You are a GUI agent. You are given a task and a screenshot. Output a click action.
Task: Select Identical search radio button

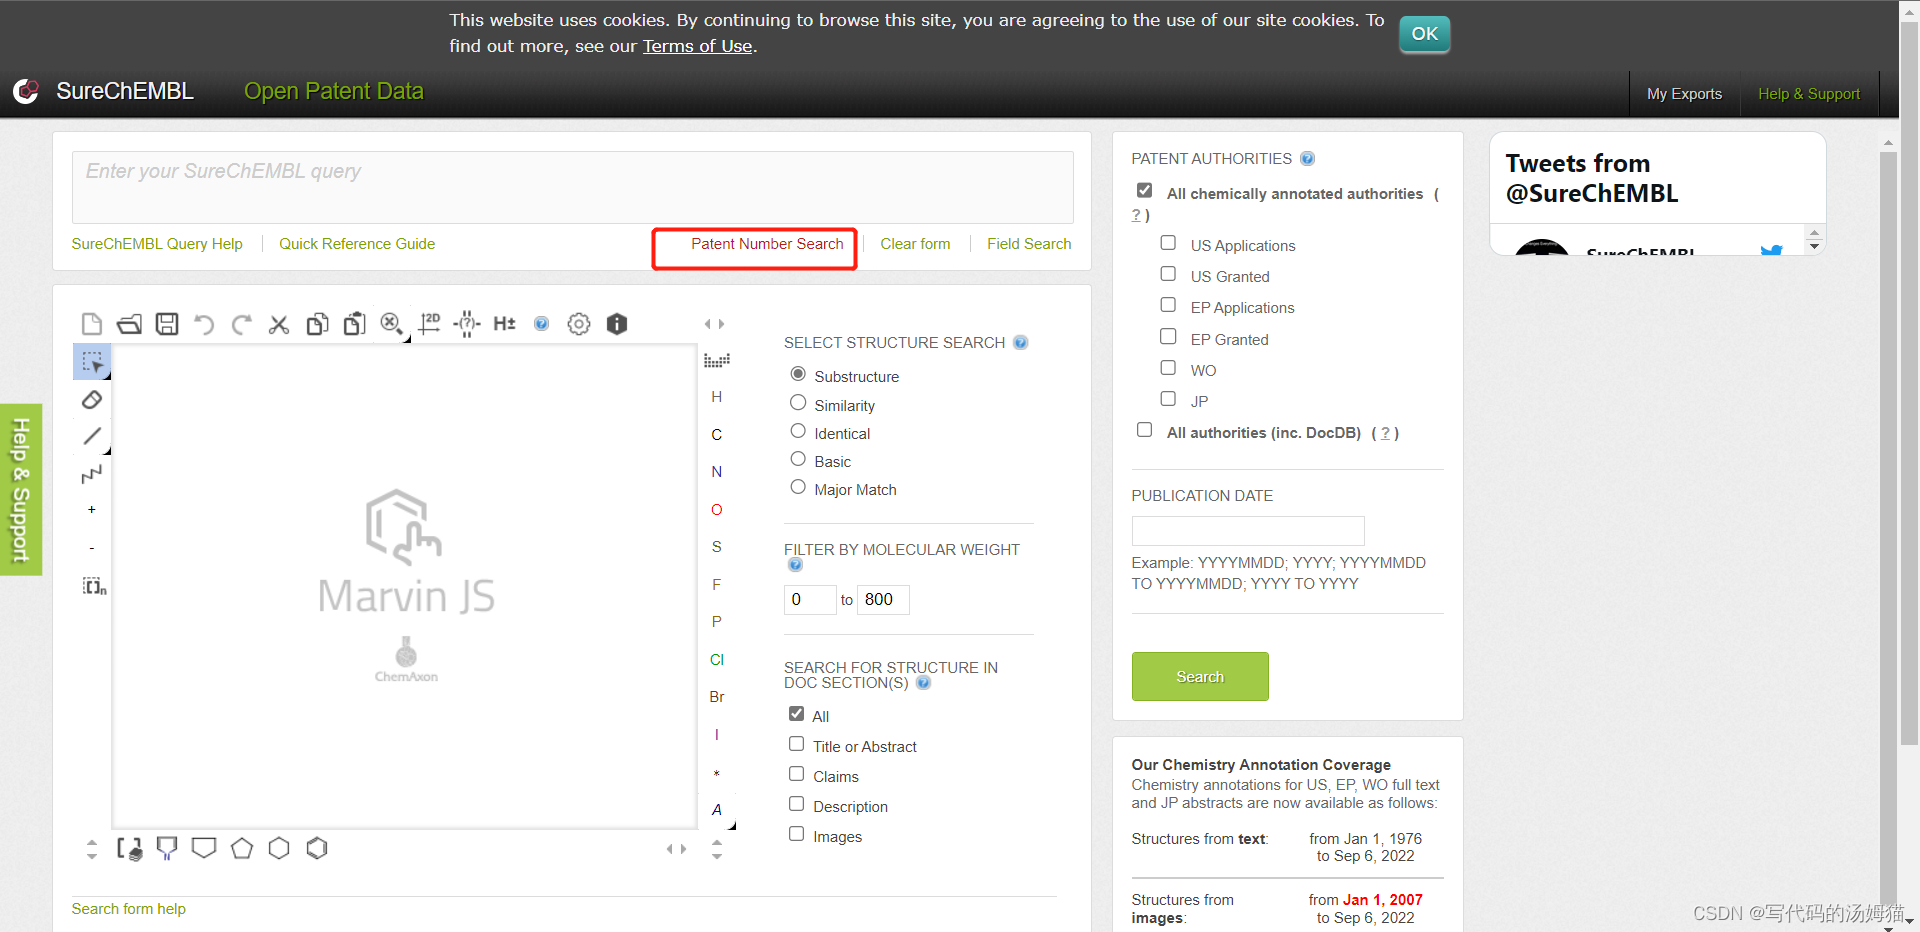click(x=798, y=431)
